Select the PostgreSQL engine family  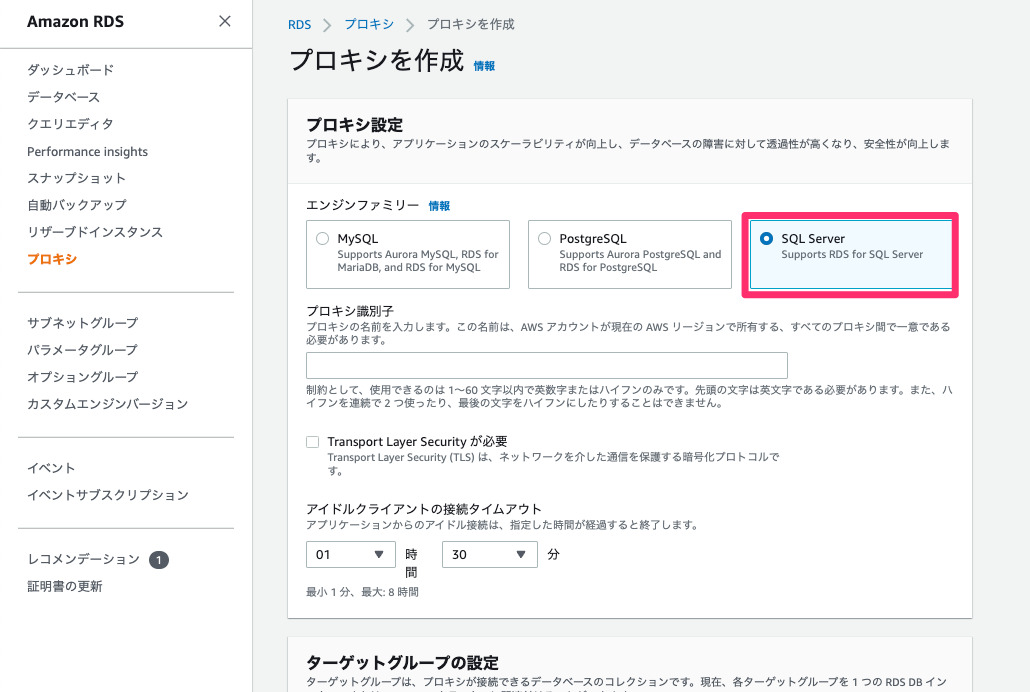click(545, 237)
